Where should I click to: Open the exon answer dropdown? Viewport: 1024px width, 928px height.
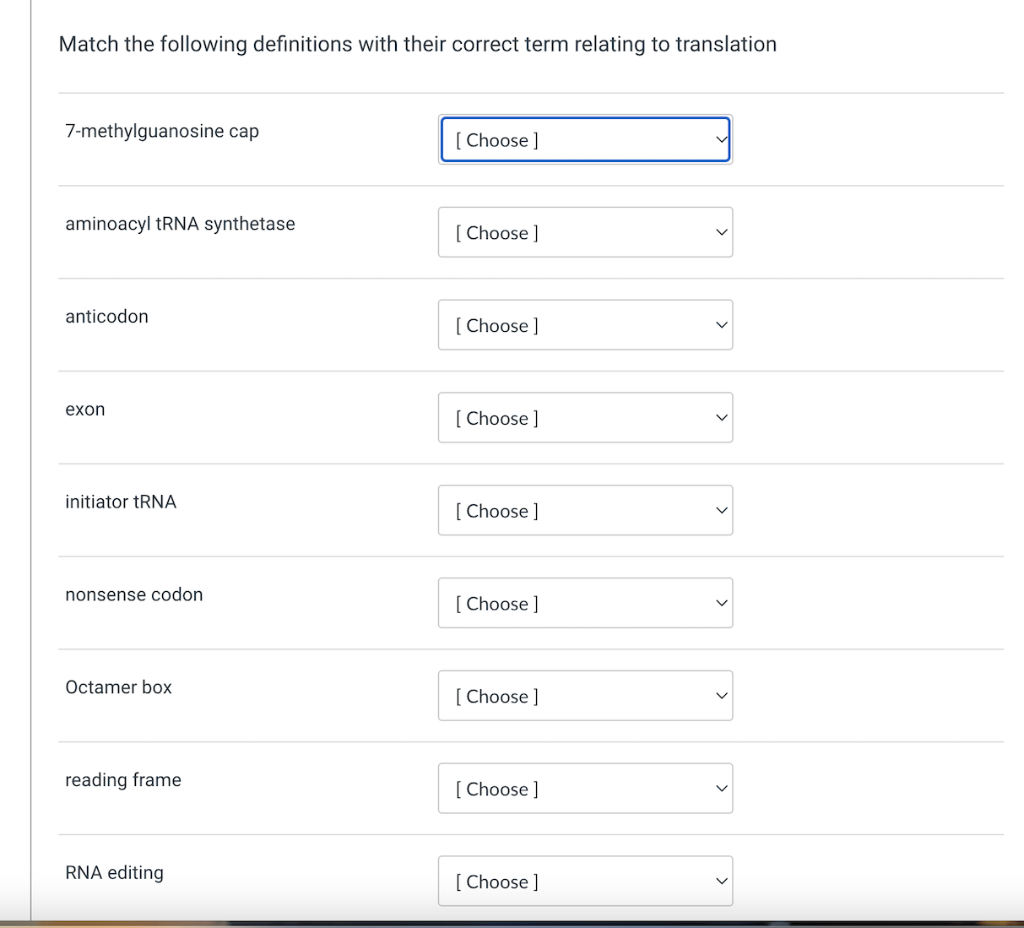click(585, 418)
